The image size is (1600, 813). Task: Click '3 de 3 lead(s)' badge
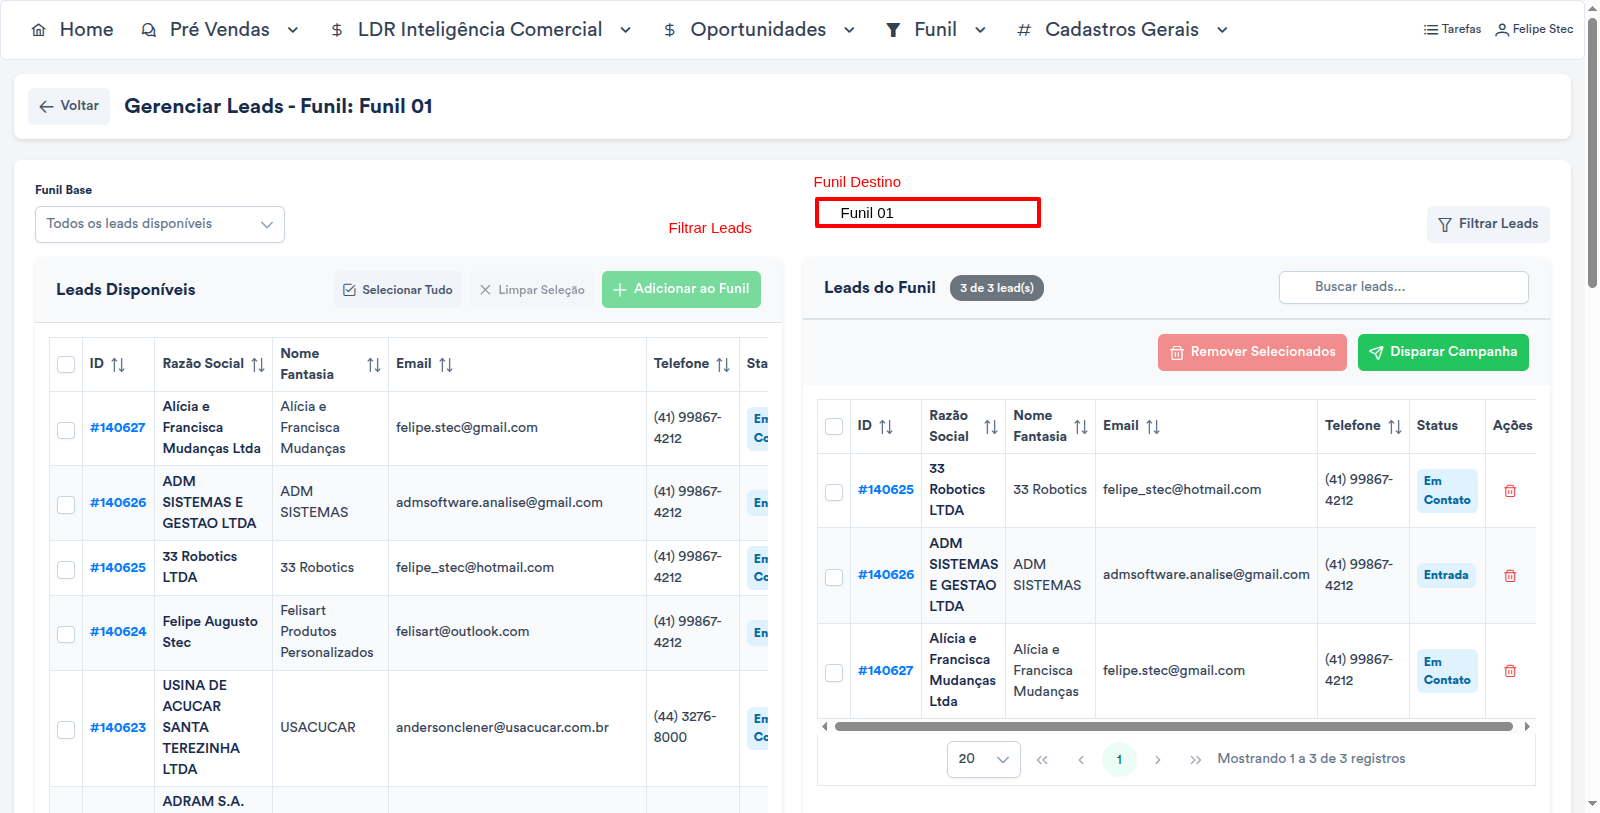tap(997, 288)
